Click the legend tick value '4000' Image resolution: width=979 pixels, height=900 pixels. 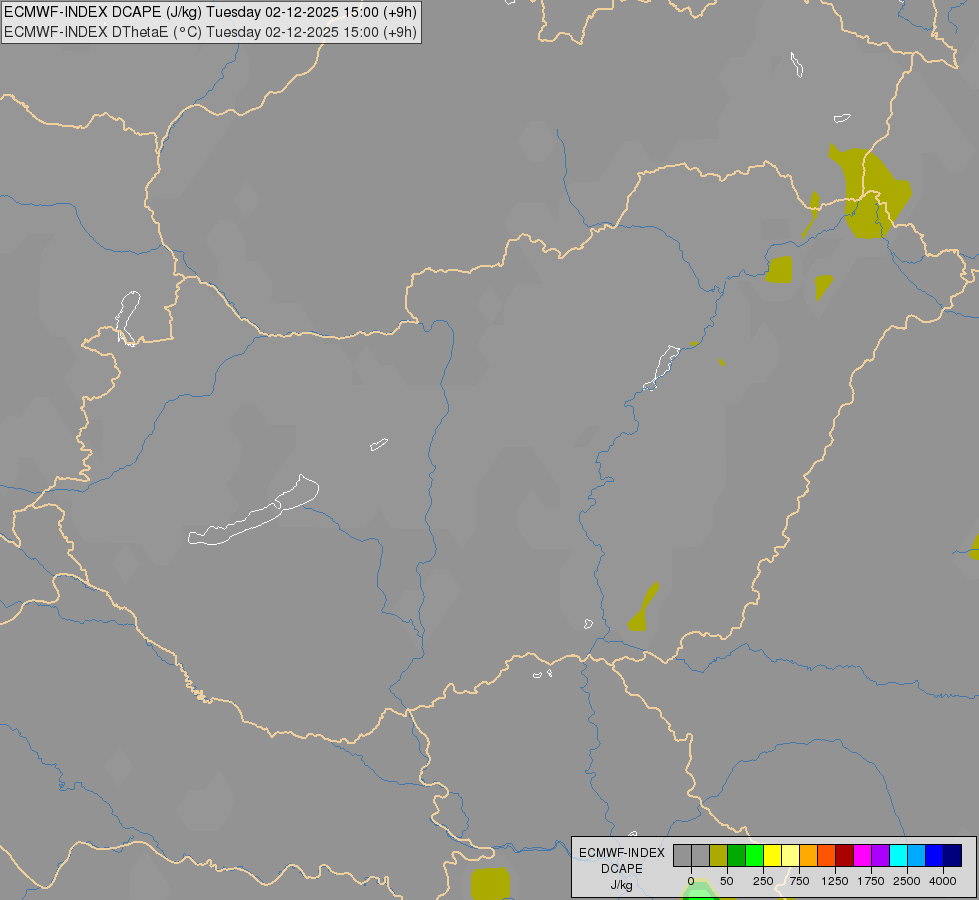[x=943, y=881]
